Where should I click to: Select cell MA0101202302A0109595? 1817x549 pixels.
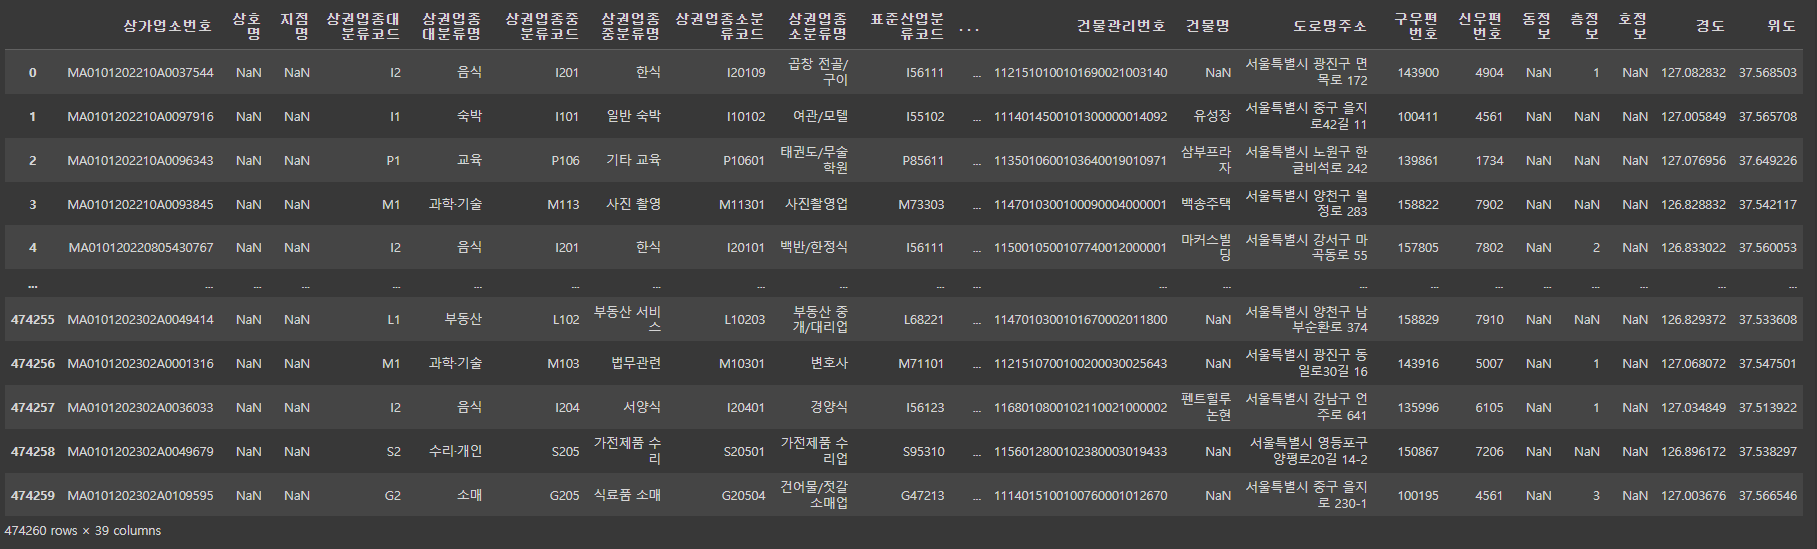[140, 496]
